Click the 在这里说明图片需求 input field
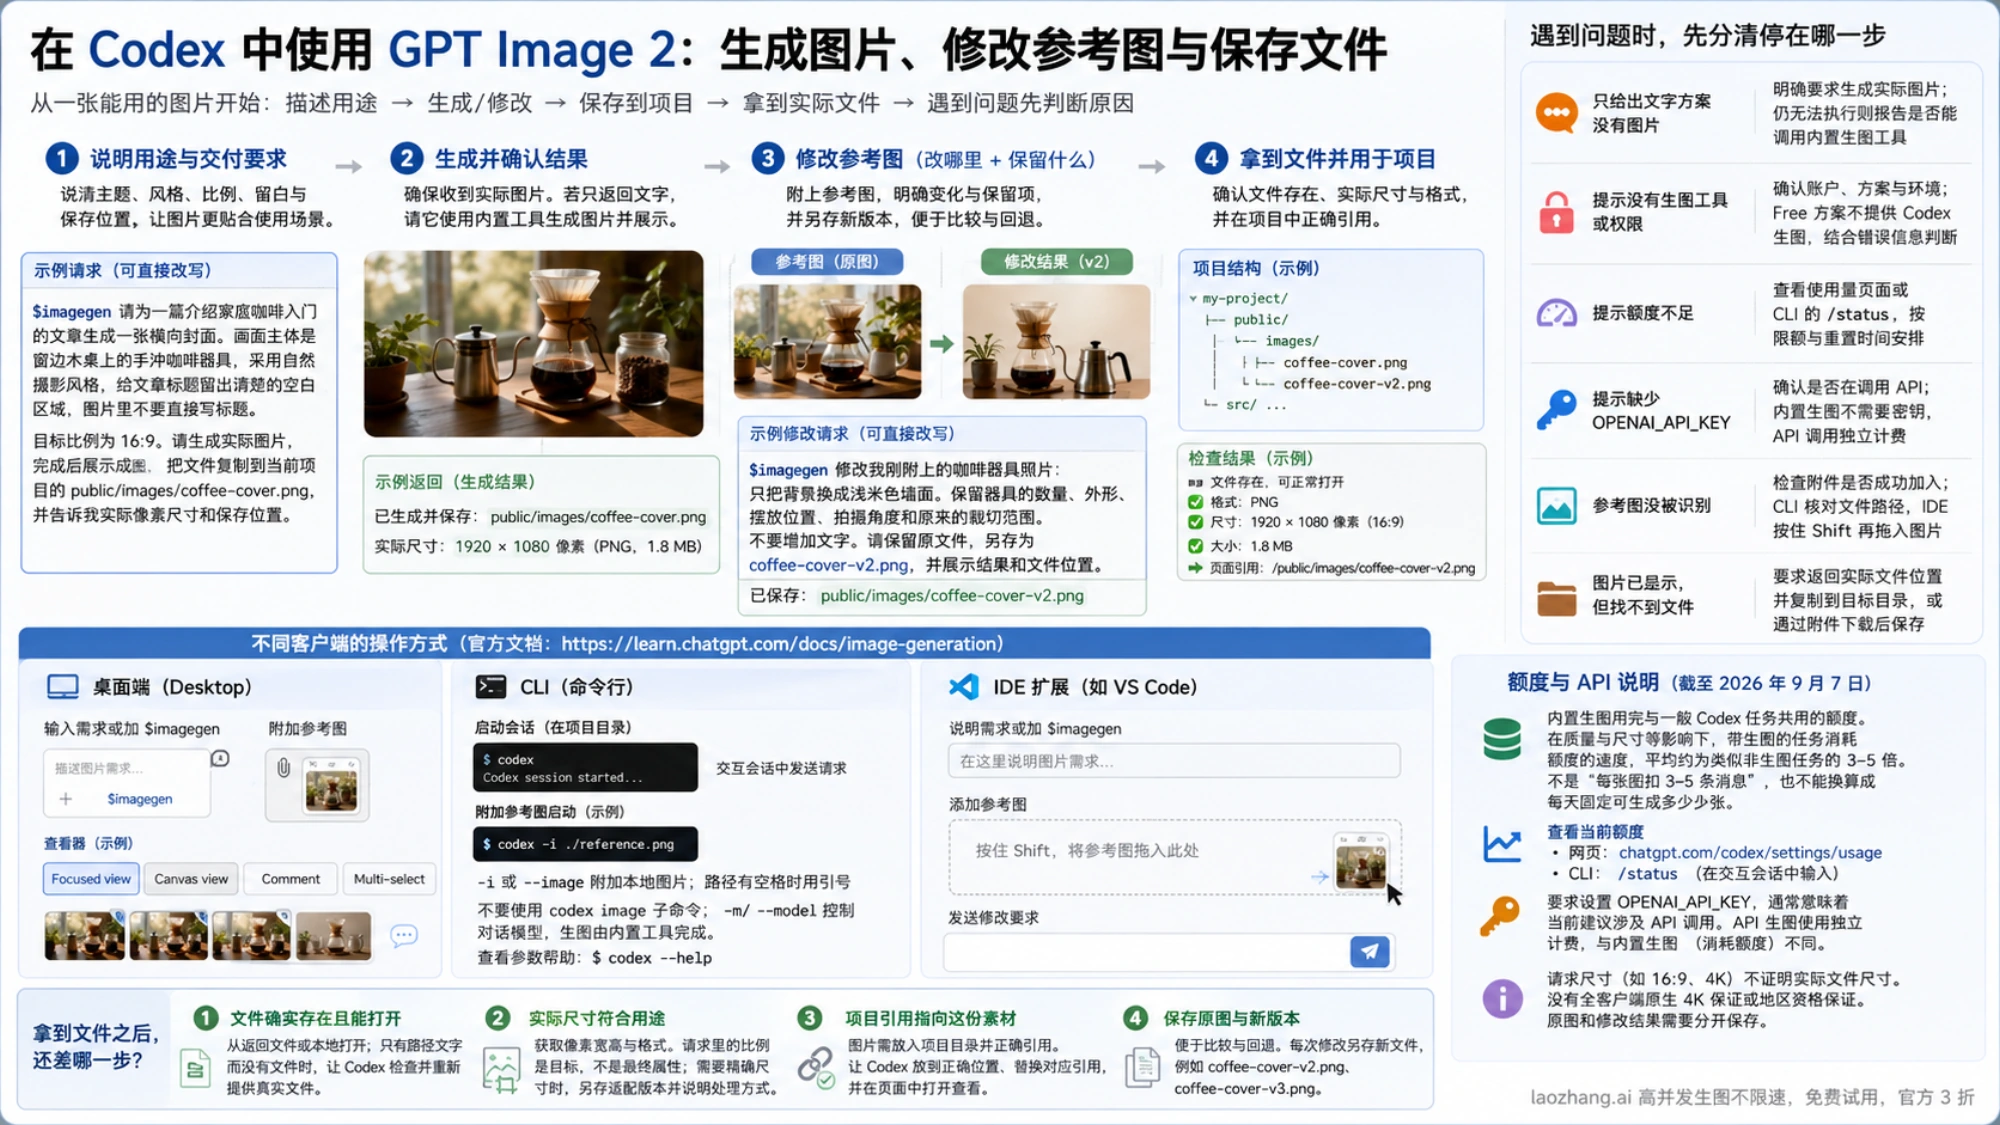 1173,761
